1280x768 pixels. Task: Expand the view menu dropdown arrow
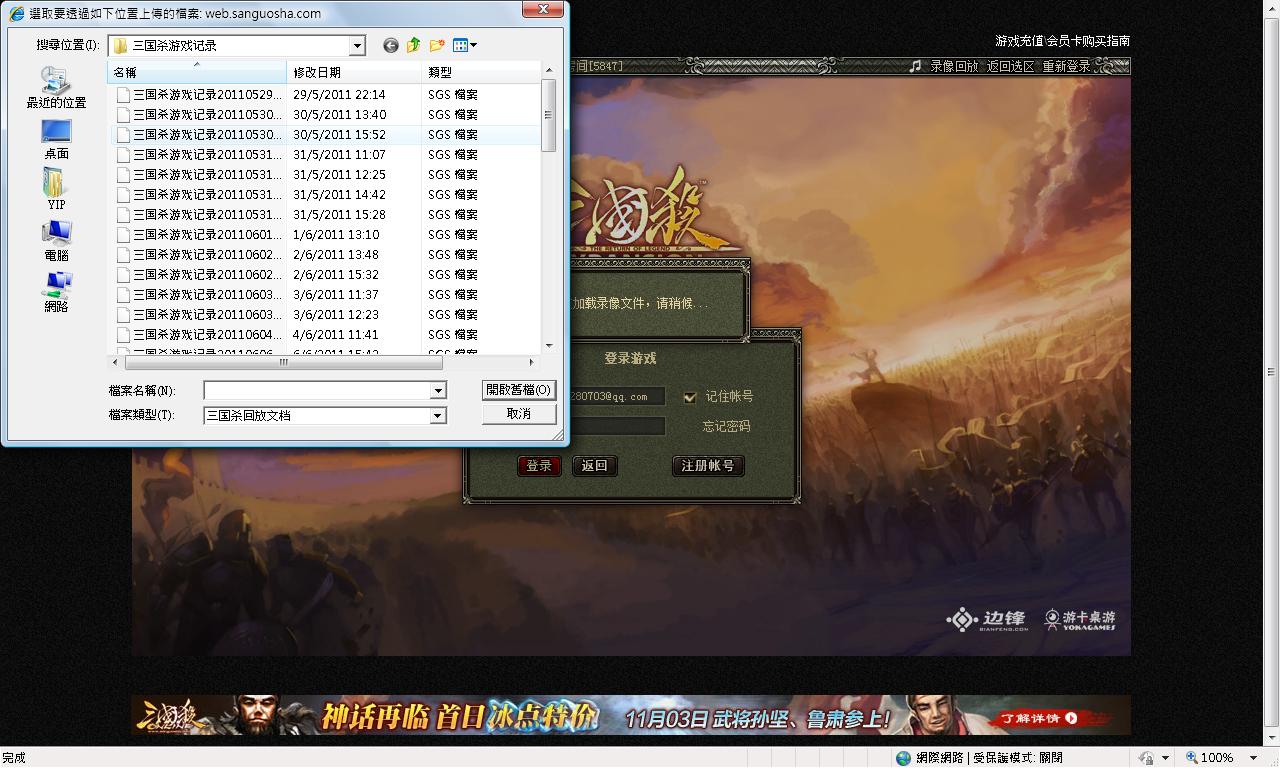pyautogui.click(x=473, y=45)
